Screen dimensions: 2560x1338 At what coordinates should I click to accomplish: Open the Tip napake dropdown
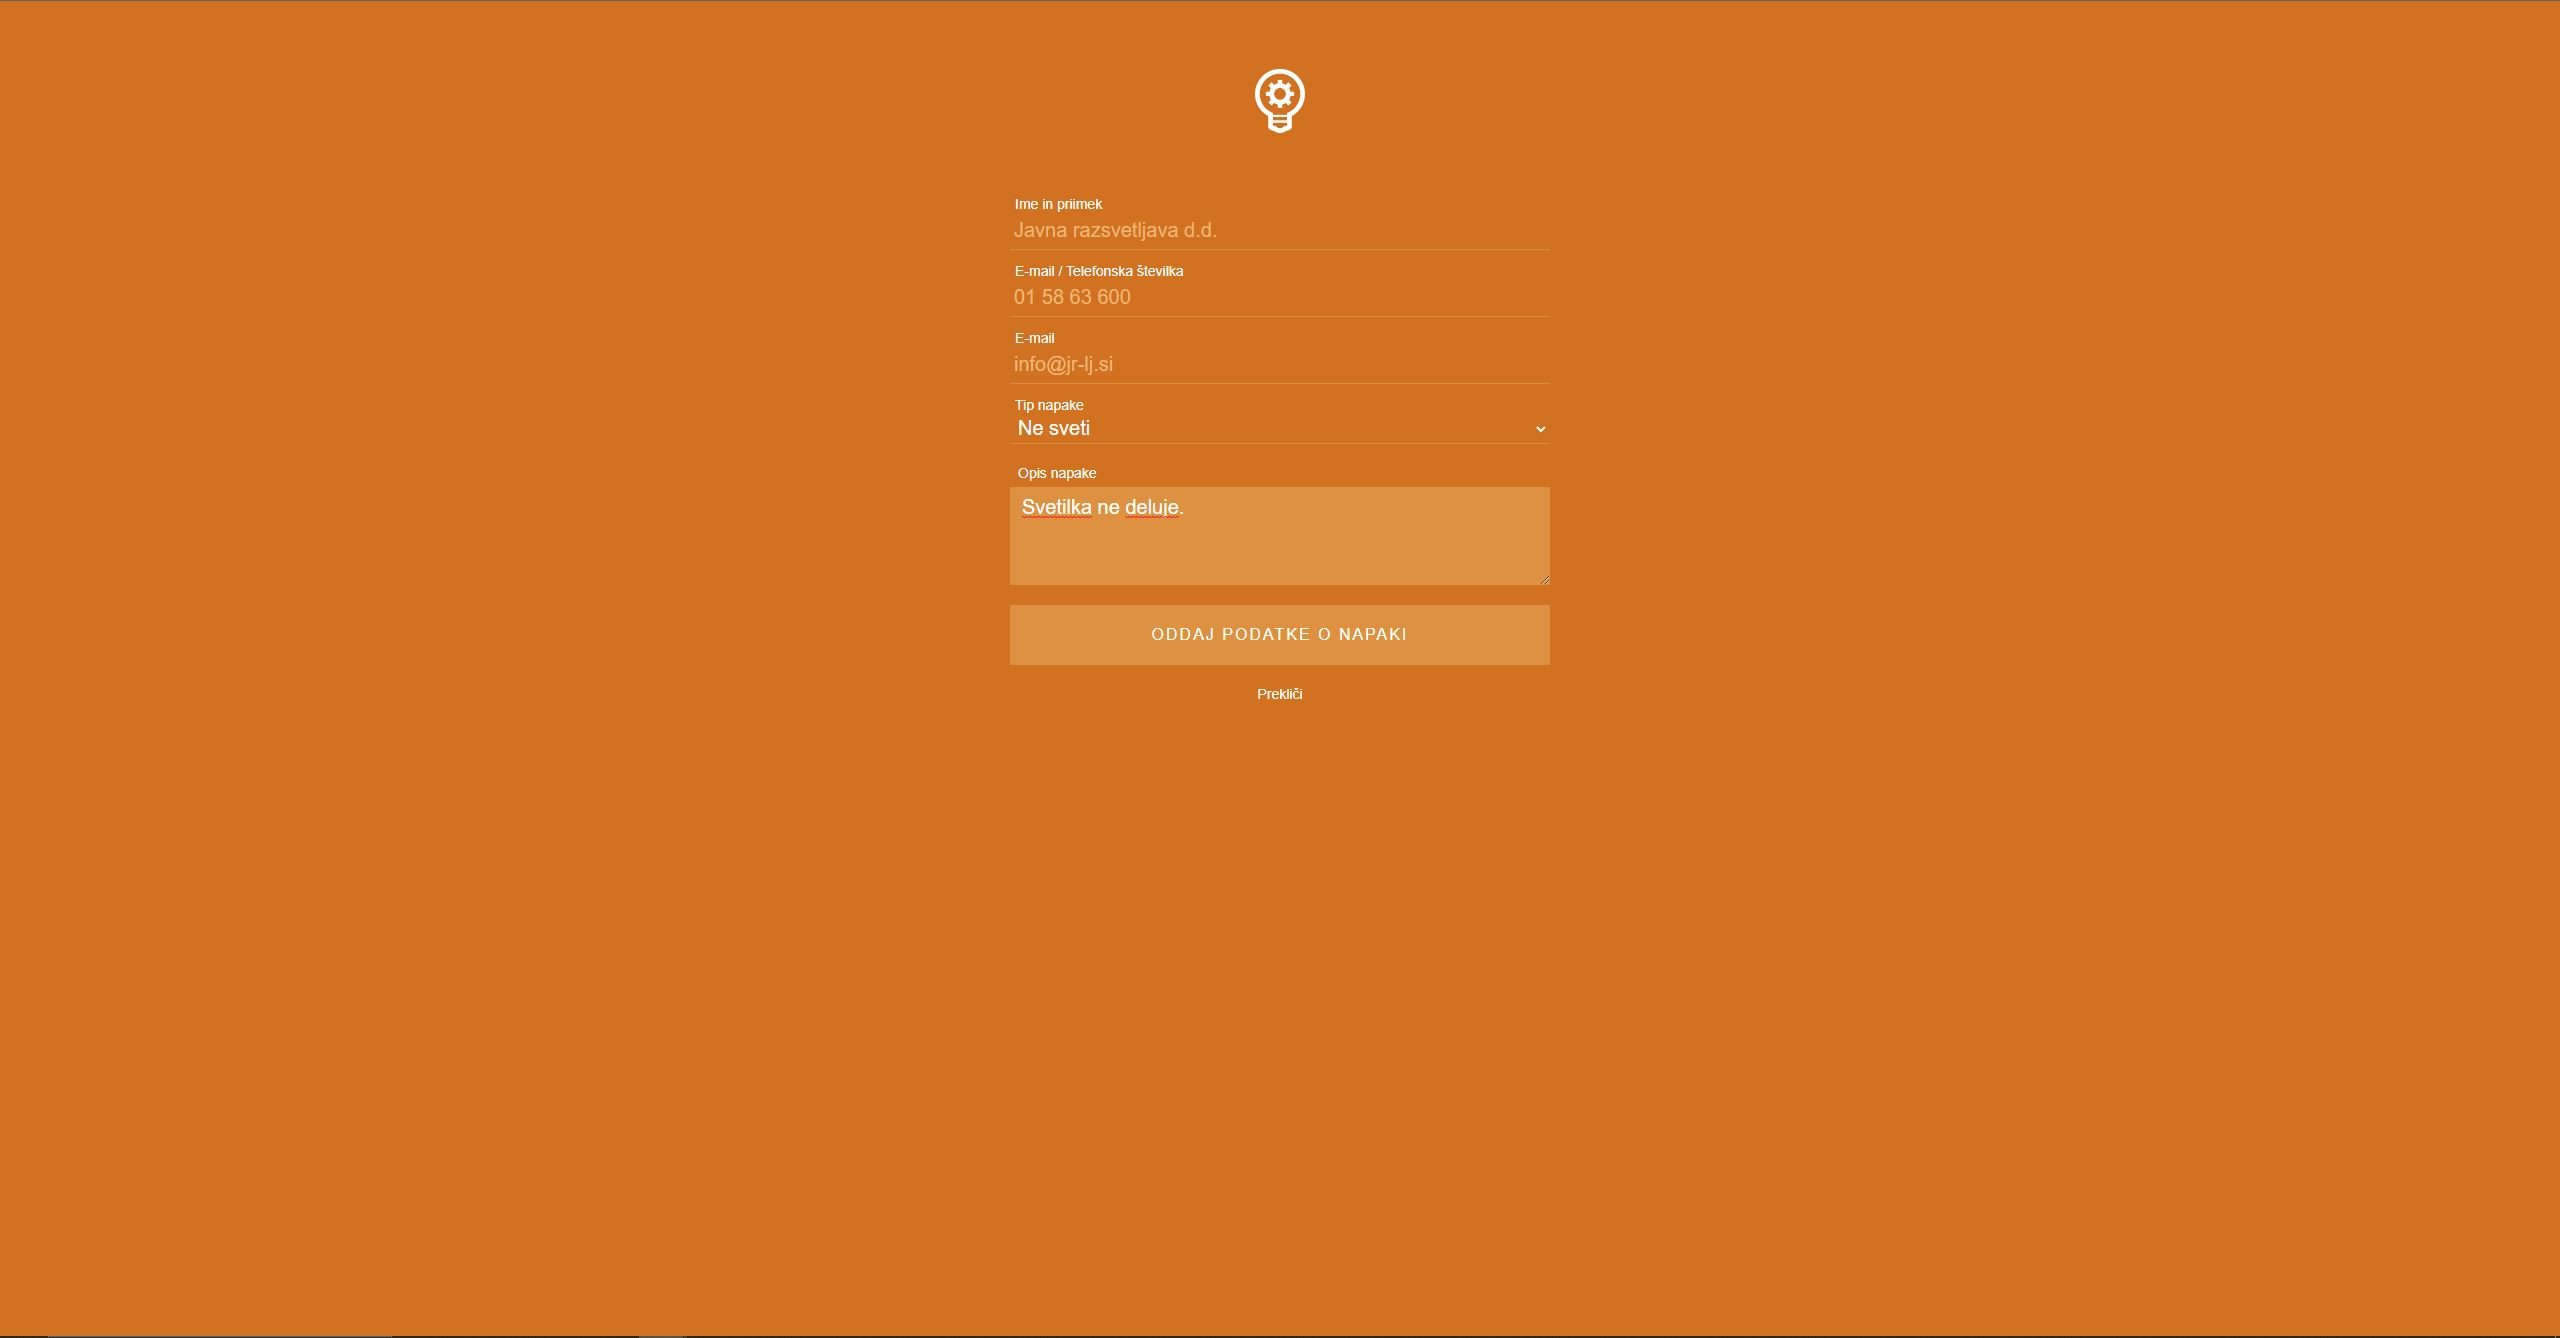[1279, 429]
